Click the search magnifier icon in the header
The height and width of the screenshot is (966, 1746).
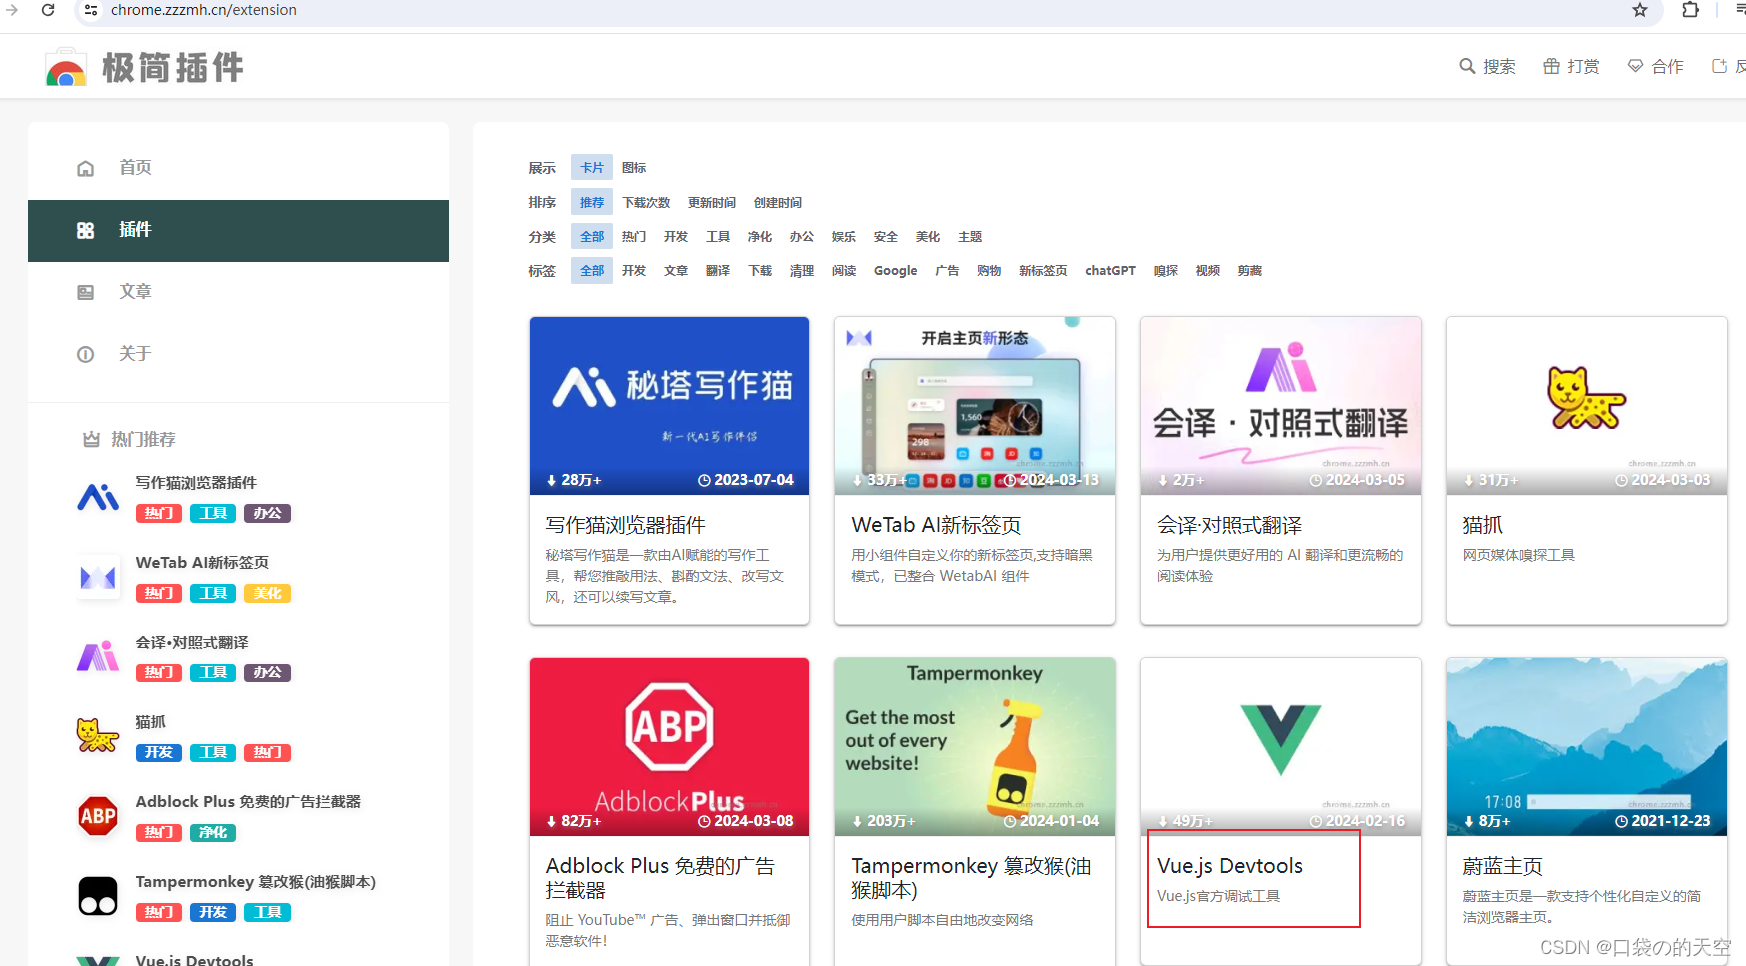[x=1468, y=66]
